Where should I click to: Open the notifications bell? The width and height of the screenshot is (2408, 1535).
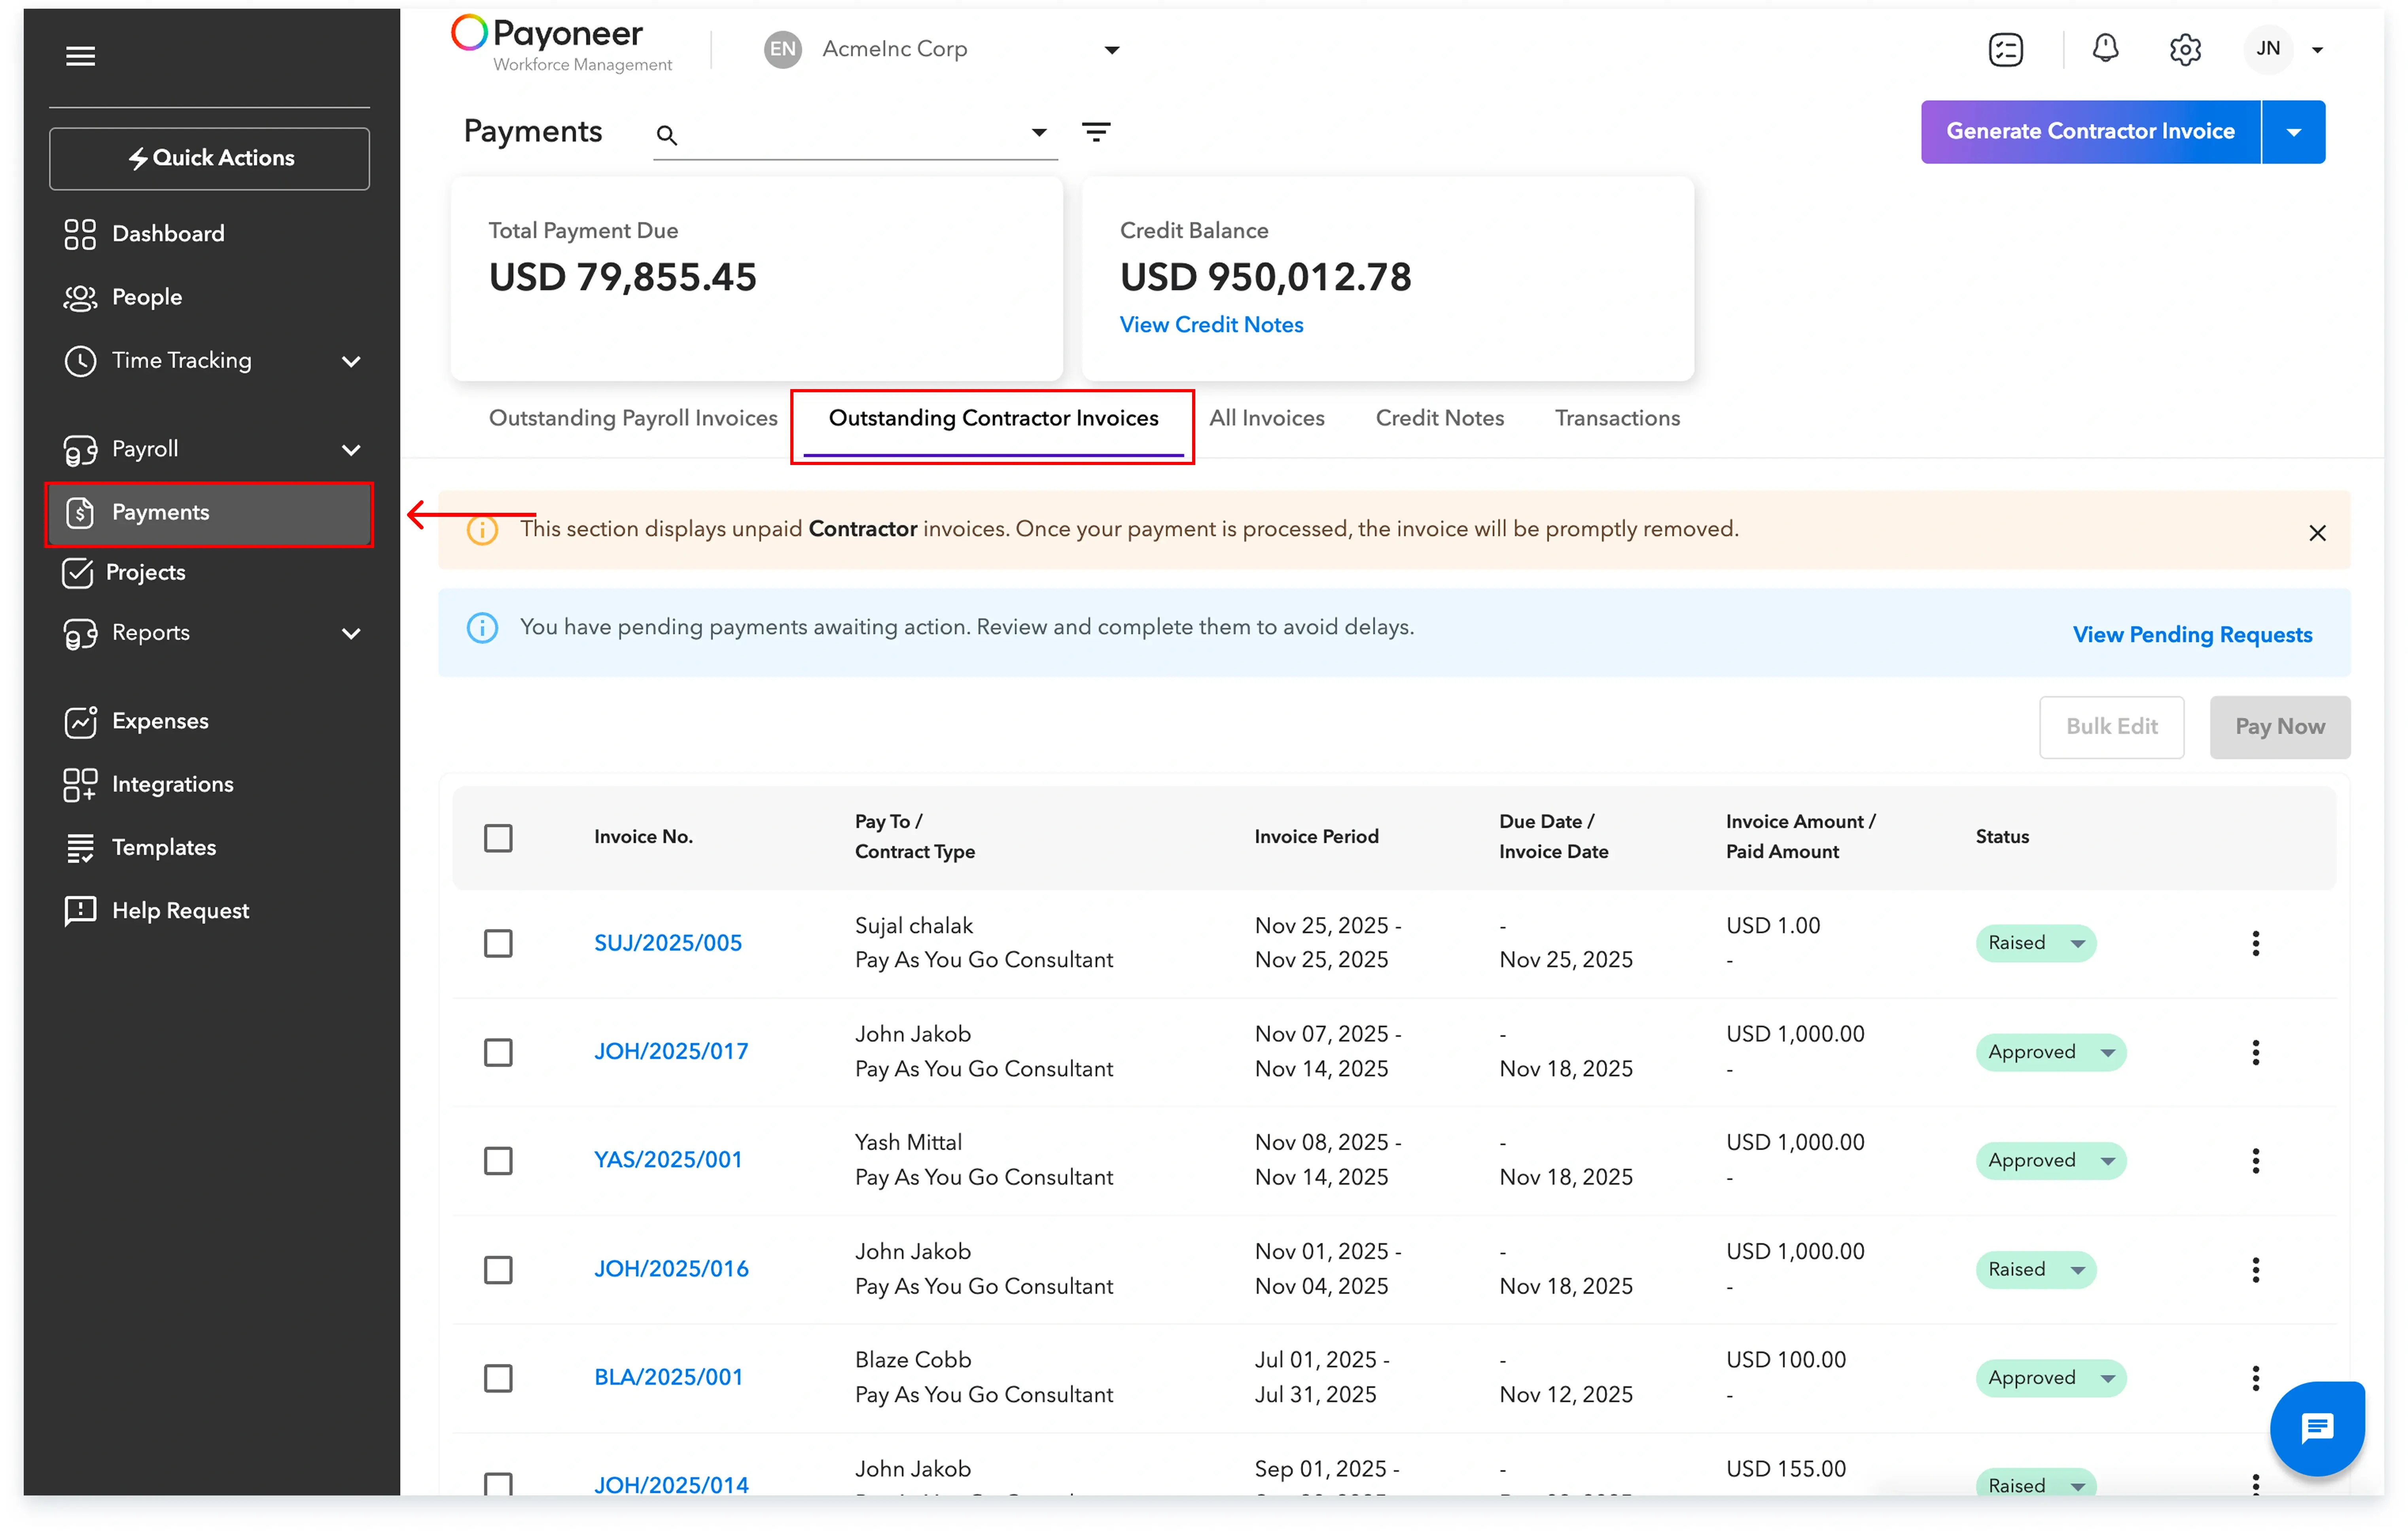[x=2105, y=49]
